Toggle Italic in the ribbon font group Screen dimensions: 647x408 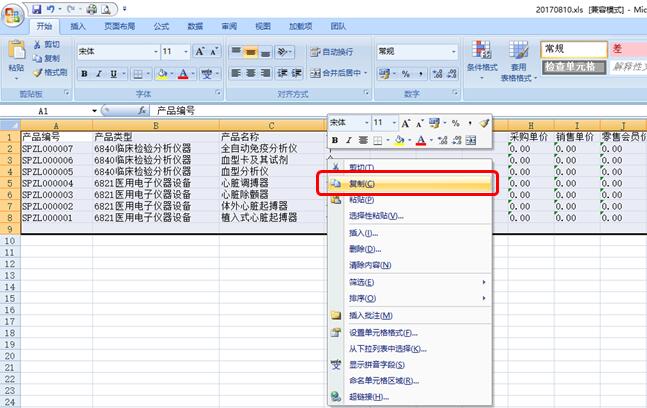click(x=99, y=73)
